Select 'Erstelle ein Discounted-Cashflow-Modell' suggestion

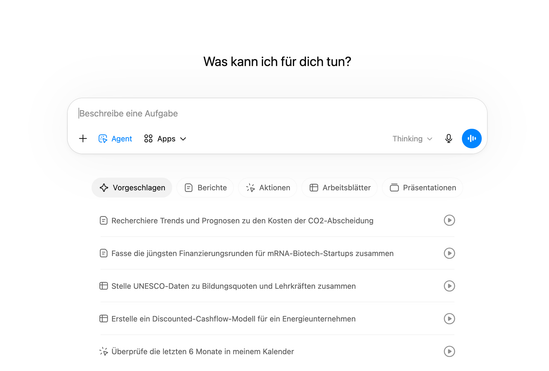(234, 318)
